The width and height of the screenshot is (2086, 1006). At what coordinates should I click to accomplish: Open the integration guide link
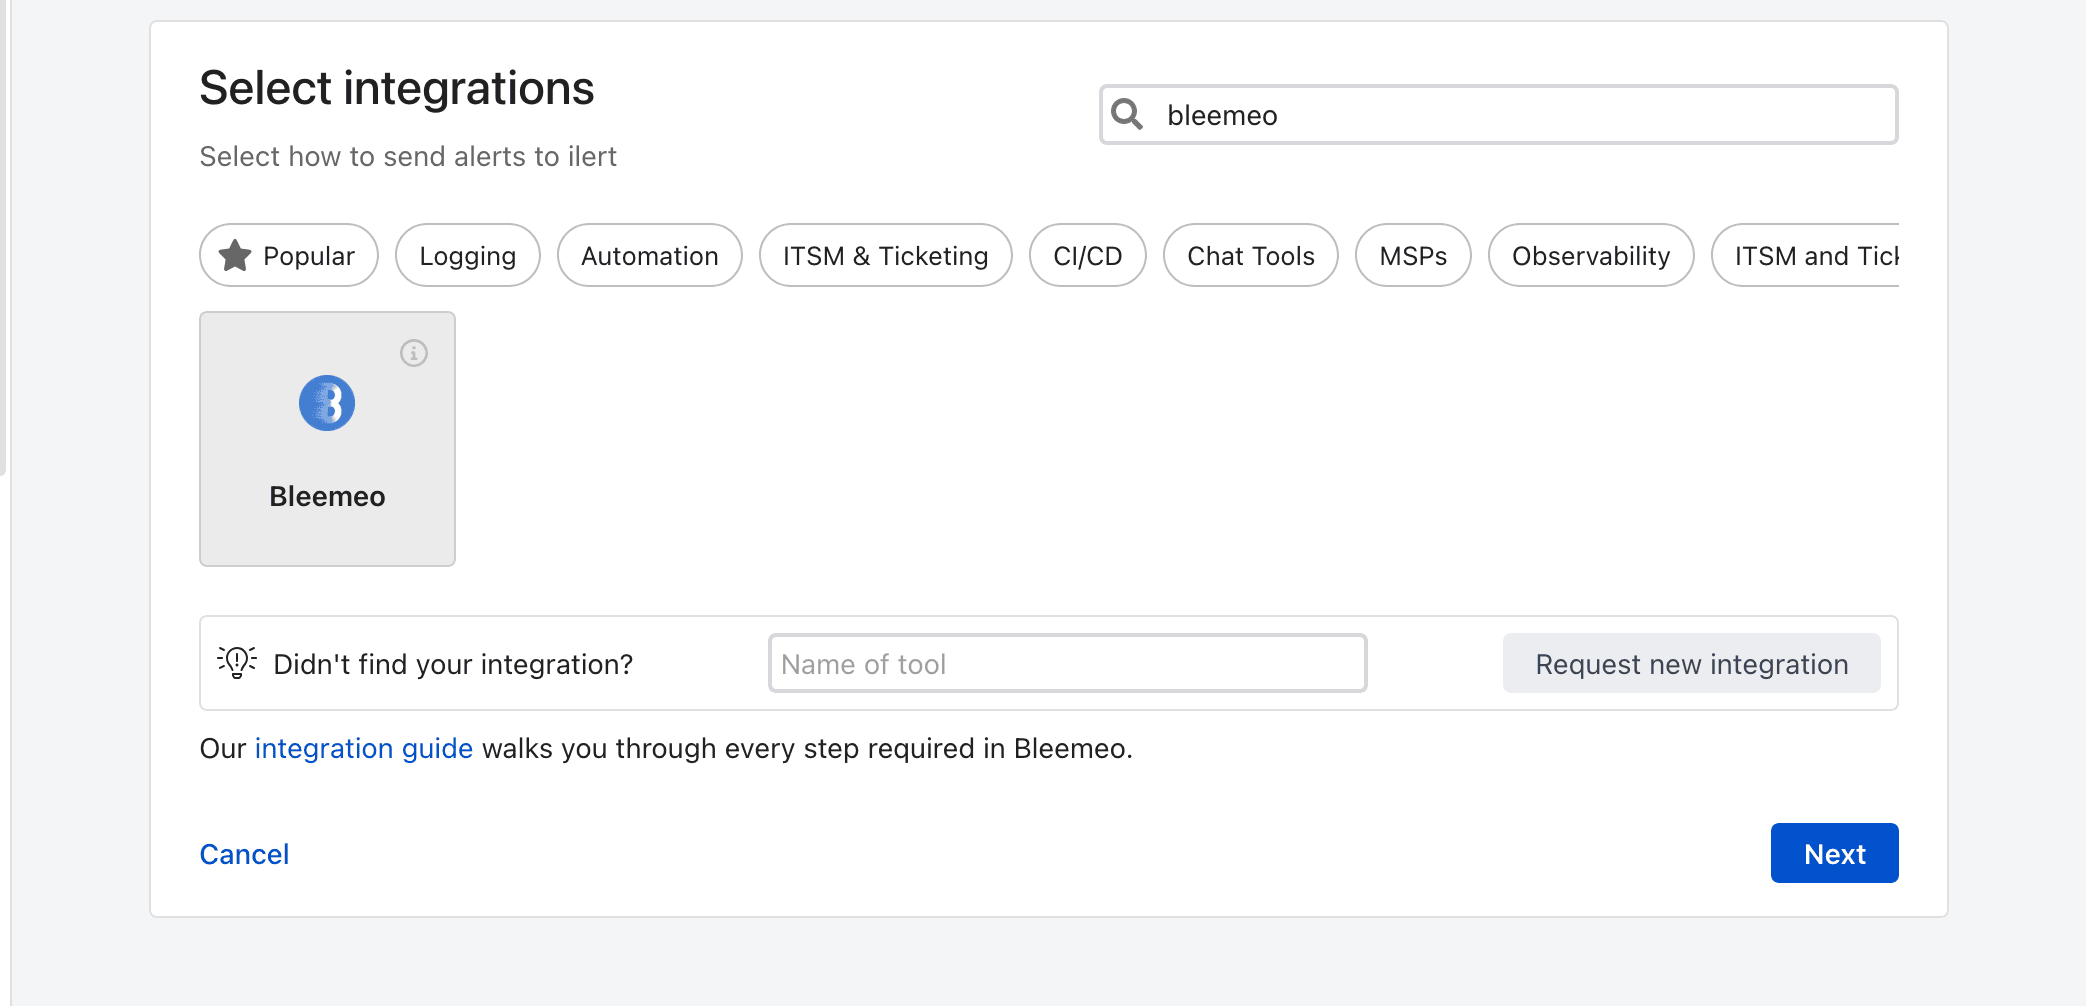pos(364,748)
